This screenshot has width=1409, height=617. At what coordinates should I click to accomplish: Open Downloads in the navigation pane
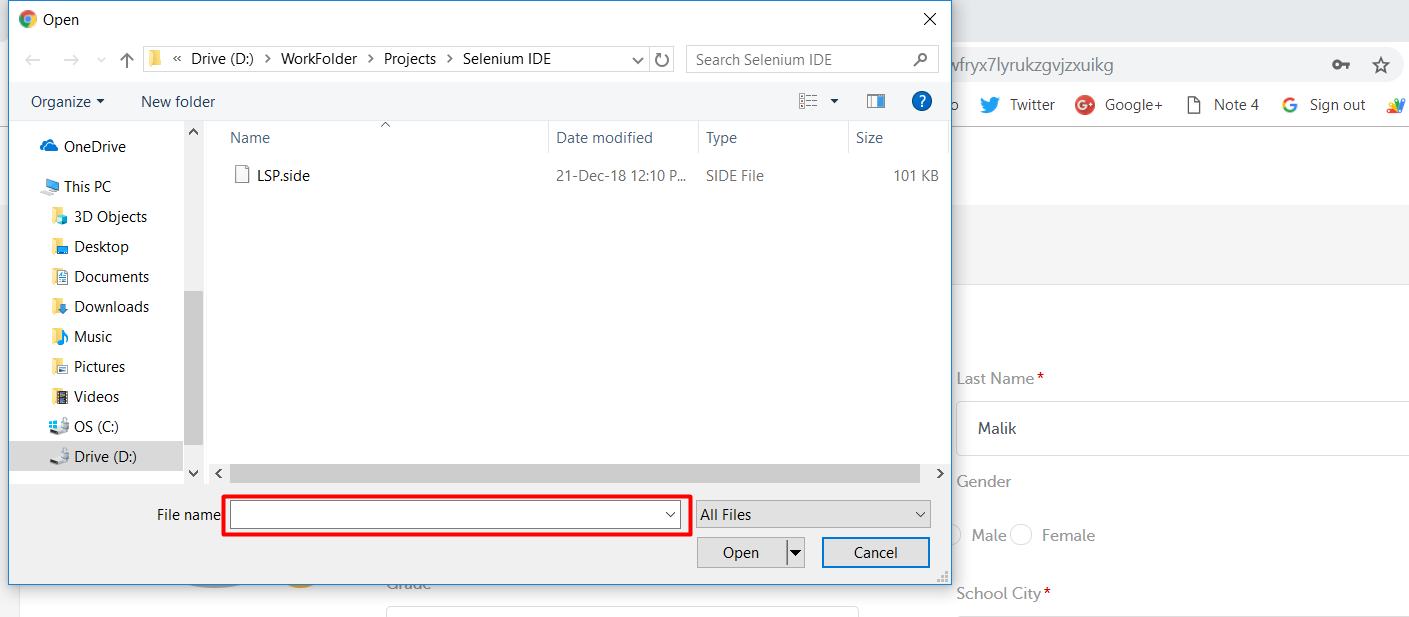[111, 307]
